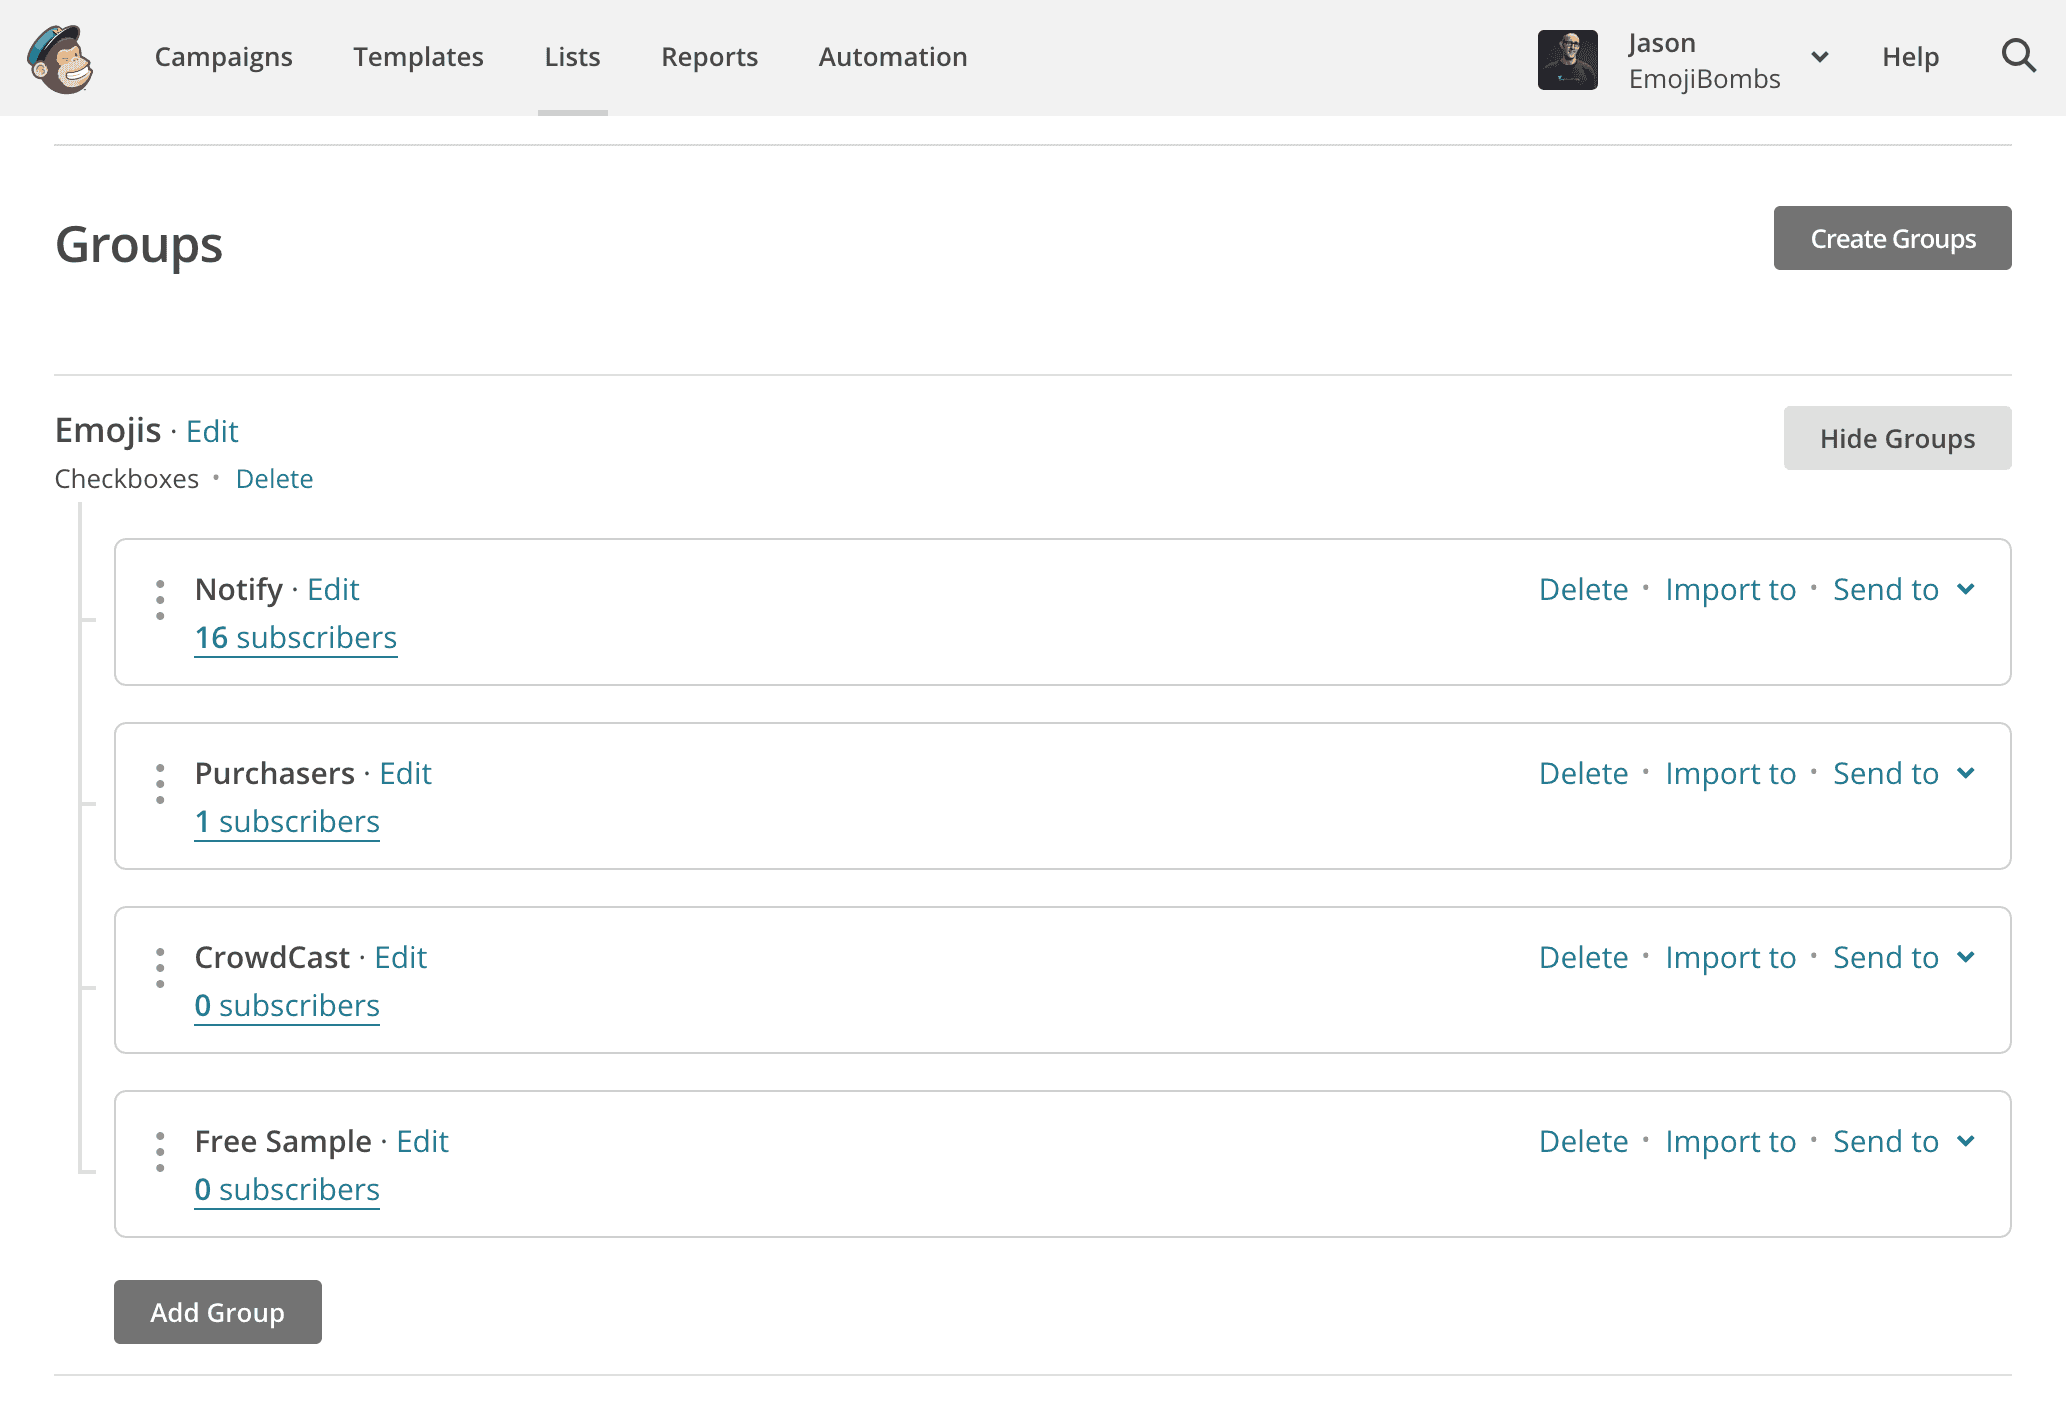Select the drag handle for CrowdCast
The height and width of the screenshot is (1416, 2066).
(x=160, y=970)
